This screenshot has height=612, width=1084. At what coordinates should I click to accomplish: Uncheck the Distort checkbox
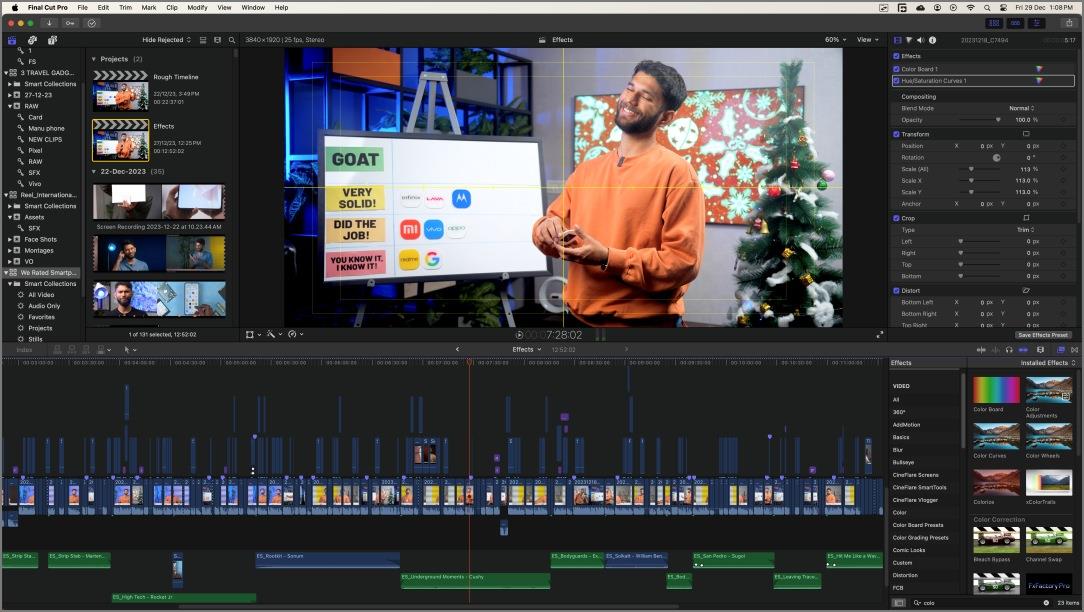(896, 290)
